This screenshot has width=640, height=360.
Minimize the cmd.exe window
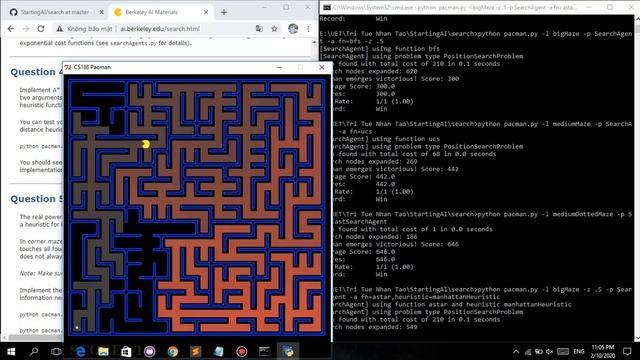[x=589, y=7]
